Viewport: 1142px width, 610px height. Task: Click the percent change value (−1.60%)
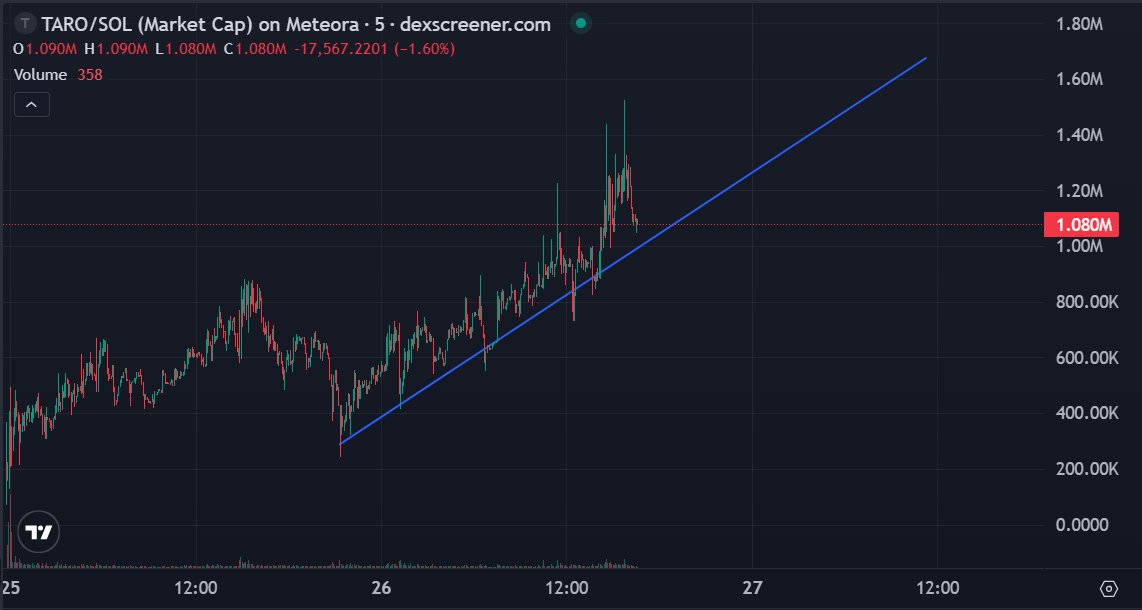tap(424, 49)
